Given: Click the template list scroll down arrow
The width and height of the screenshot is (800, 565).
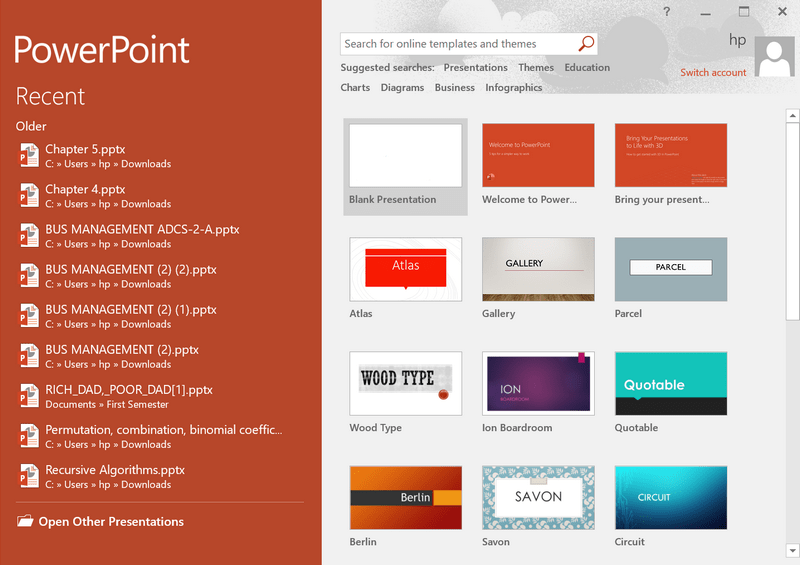Looking at the screenshot, I should 792,551.
